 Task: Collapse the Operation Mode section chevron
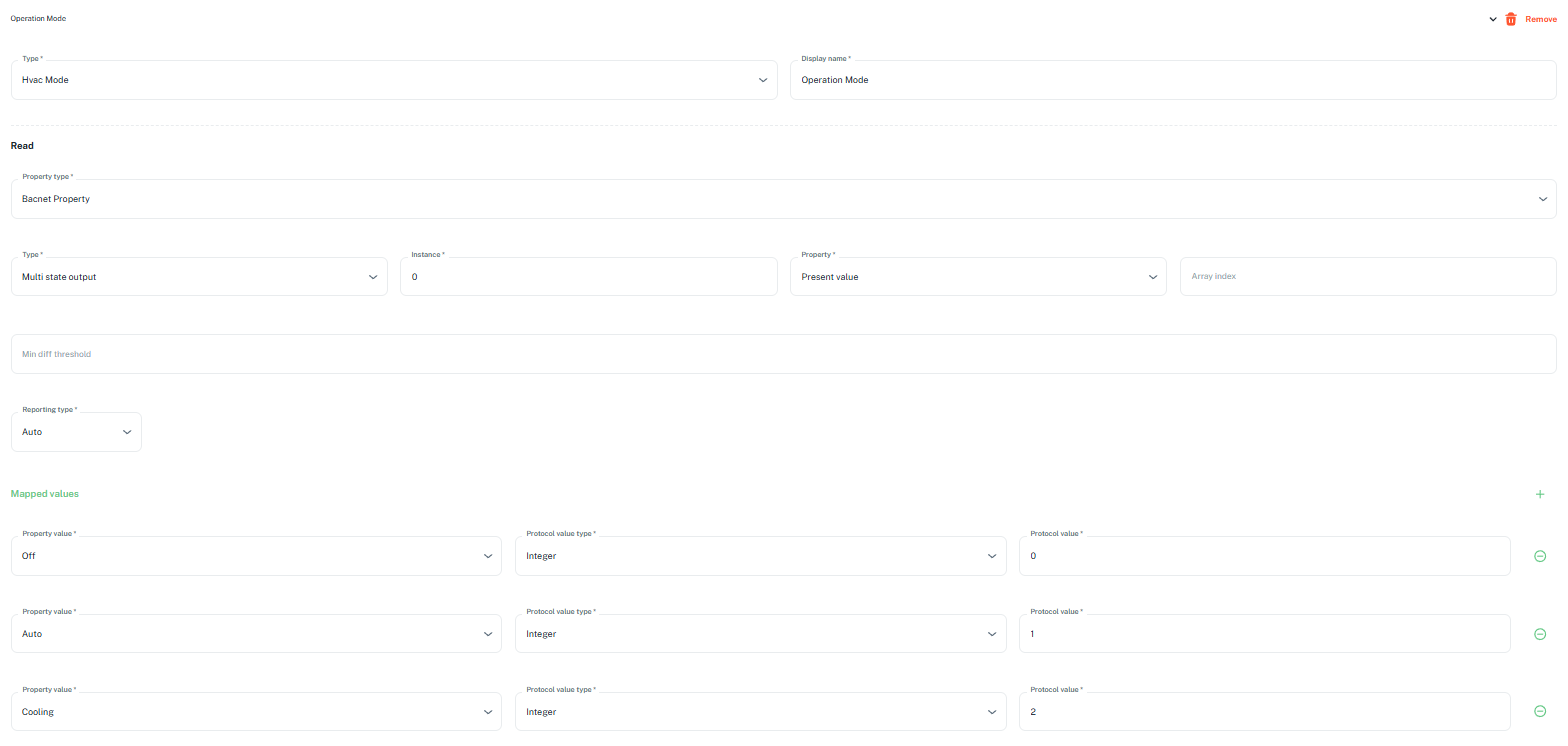1493,19
